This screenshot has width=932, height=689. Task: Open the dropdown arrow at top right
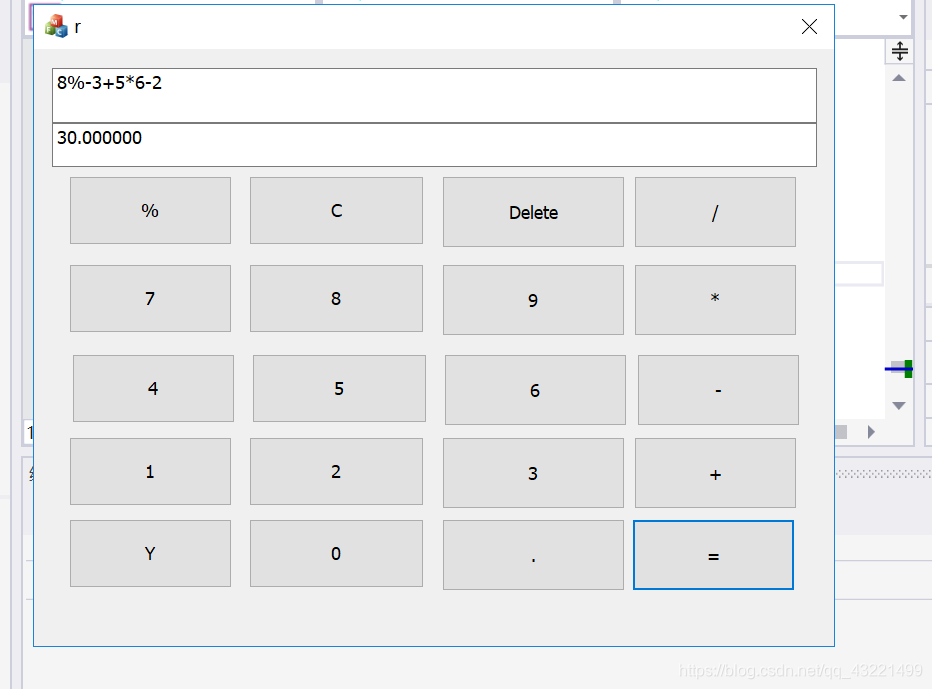tap(903, 17)
